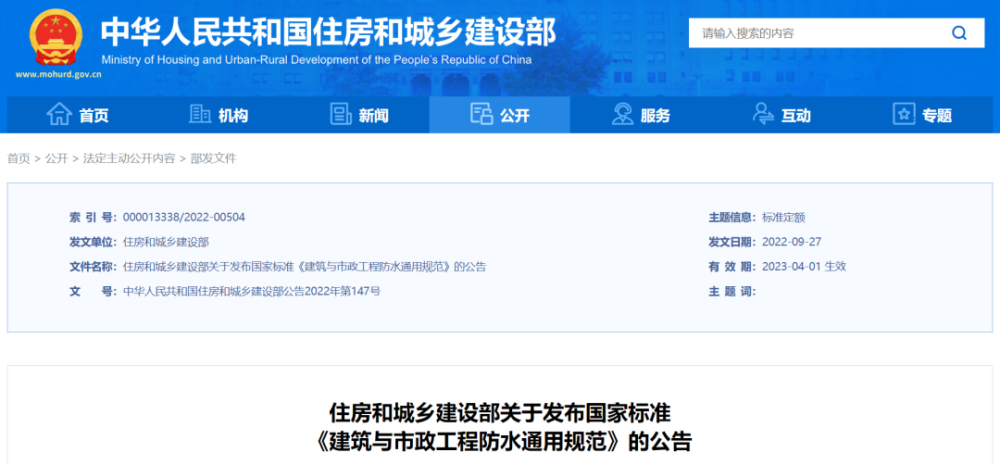
Task: Select the 公开 navigation tab
Action: pos(499,115)
